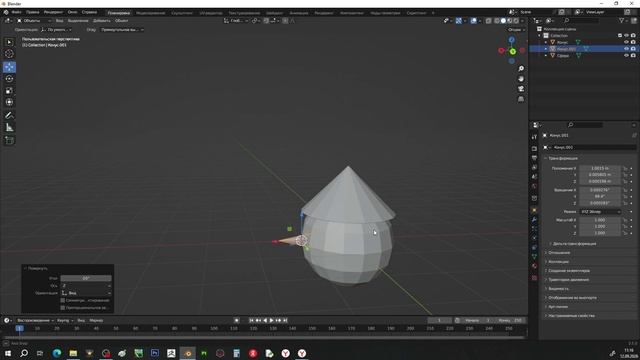Viewport: 640px width, 360px height.
Task: Hide Конус in viewport via eye icon
Action: tap(626, 42)
